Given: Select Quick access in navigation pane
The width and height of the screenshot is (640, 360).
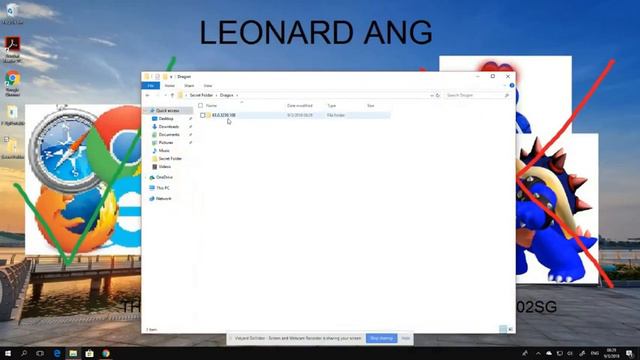Looking at the screenshot, I should click(167, 111).
